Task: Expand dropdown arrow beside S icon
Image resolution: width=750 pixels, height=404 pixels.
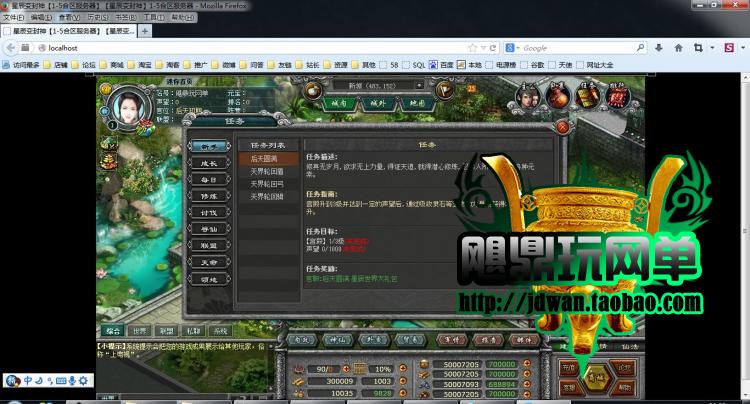Action: [743, 48]
